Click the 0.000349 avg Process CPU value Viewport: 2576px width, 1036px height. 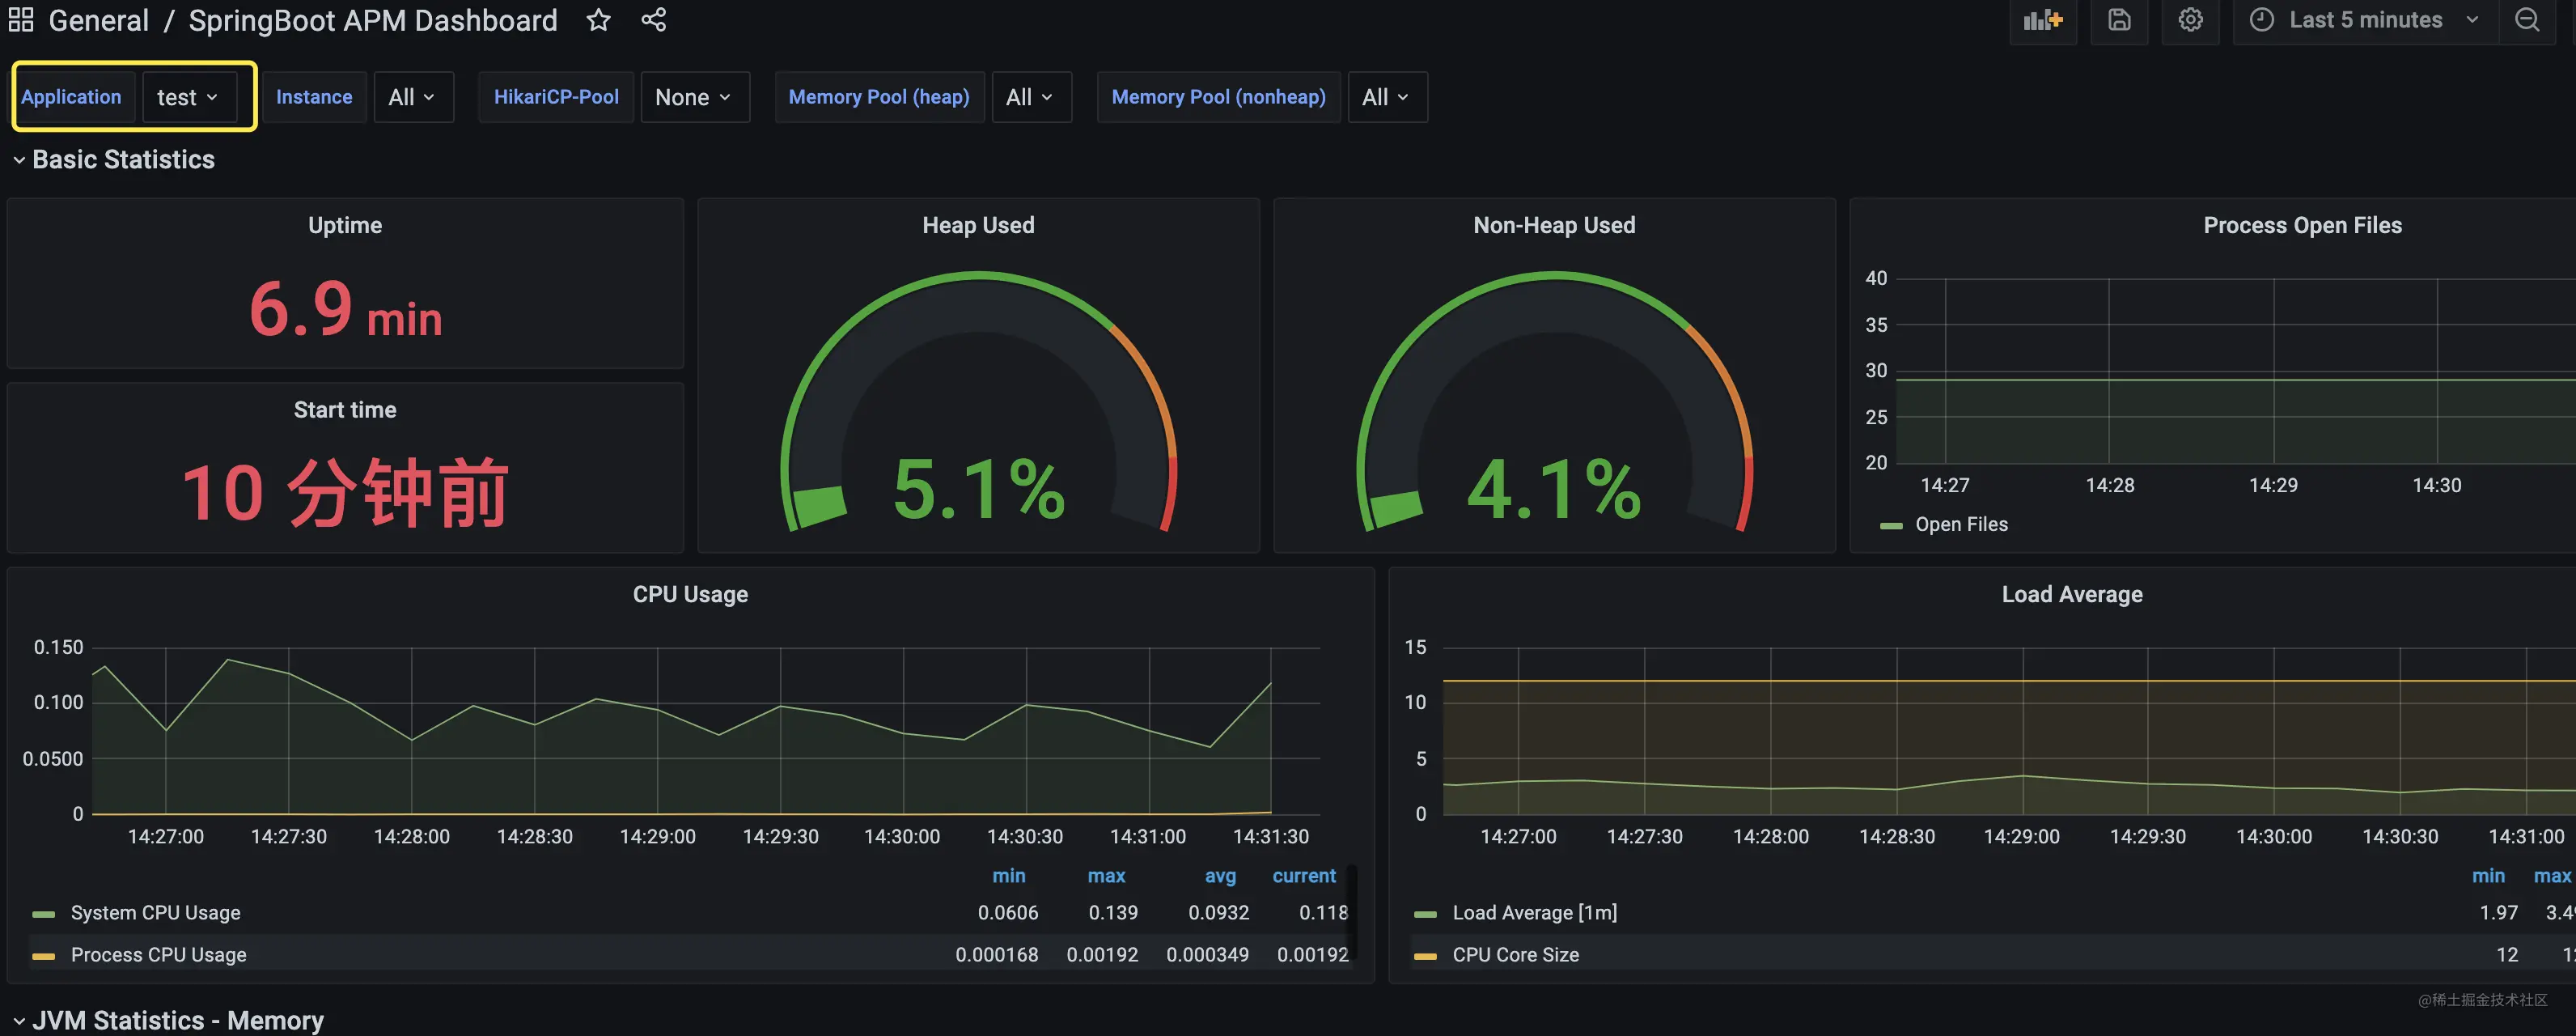click(1207, 955)
